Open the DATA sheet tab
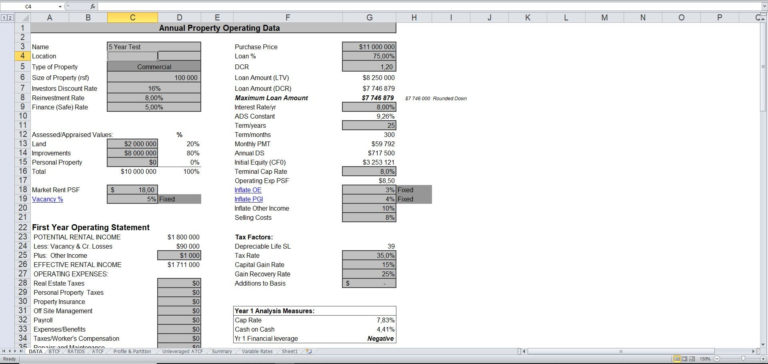768x364 pixels. (35, 351)
